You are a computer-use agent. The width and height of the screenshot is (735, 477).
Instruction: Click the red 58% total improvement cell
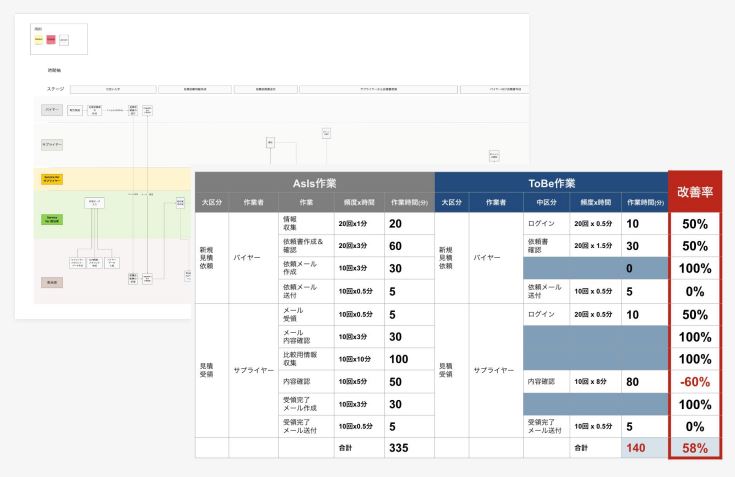(x=695, y=448)
